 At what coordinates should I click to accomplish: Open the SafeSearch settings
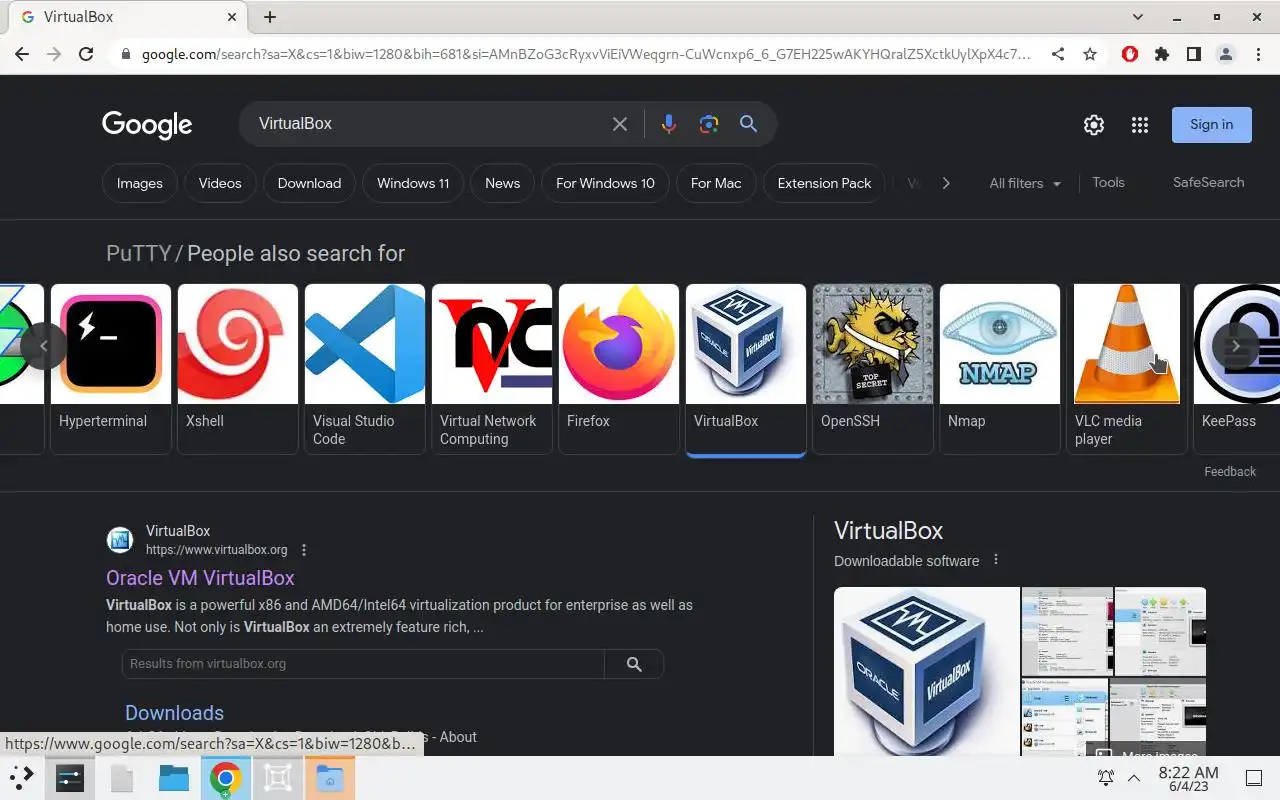[1208, 183]
